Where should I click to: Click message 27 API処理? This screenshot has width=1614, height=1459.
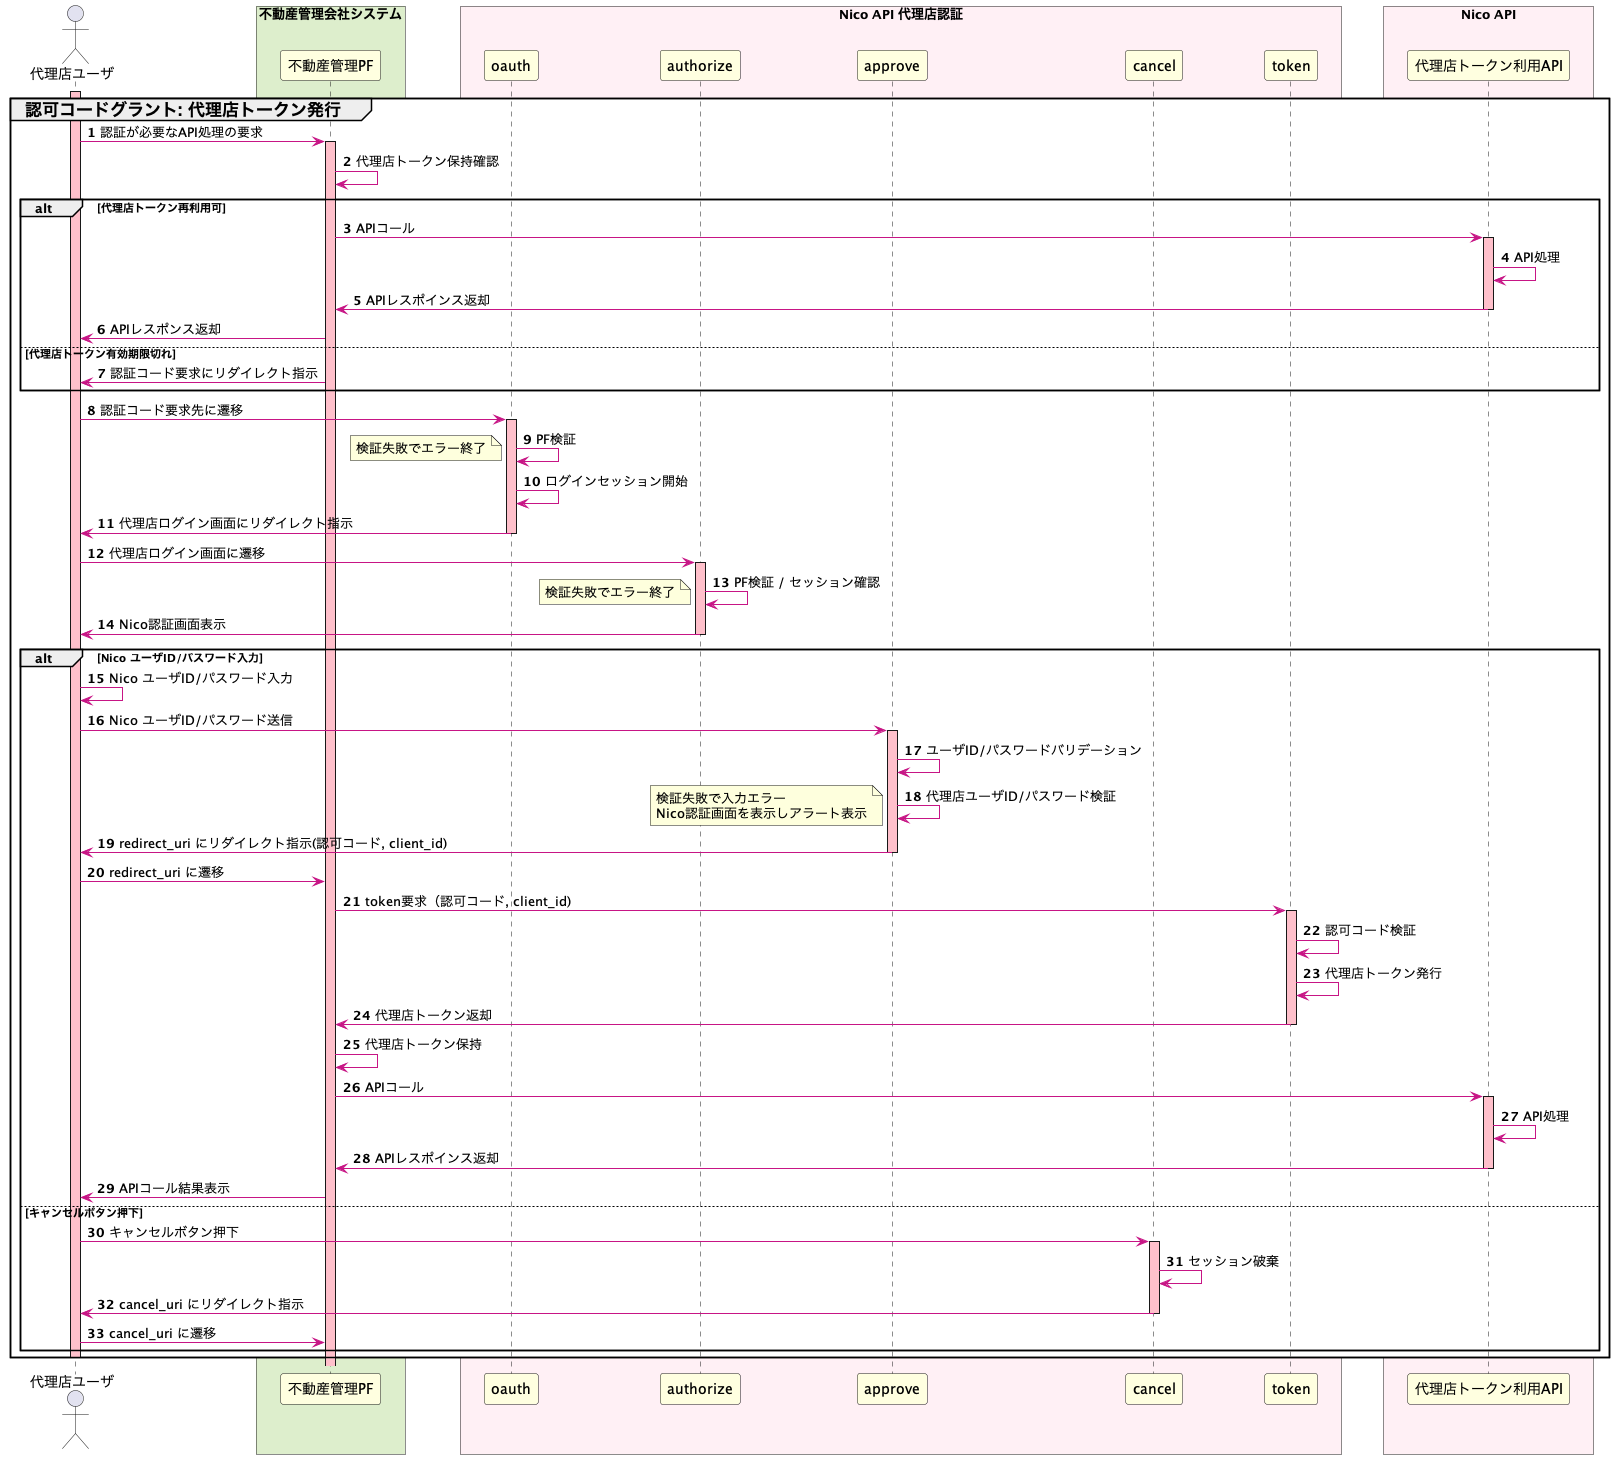[x=1535, y=1116]
